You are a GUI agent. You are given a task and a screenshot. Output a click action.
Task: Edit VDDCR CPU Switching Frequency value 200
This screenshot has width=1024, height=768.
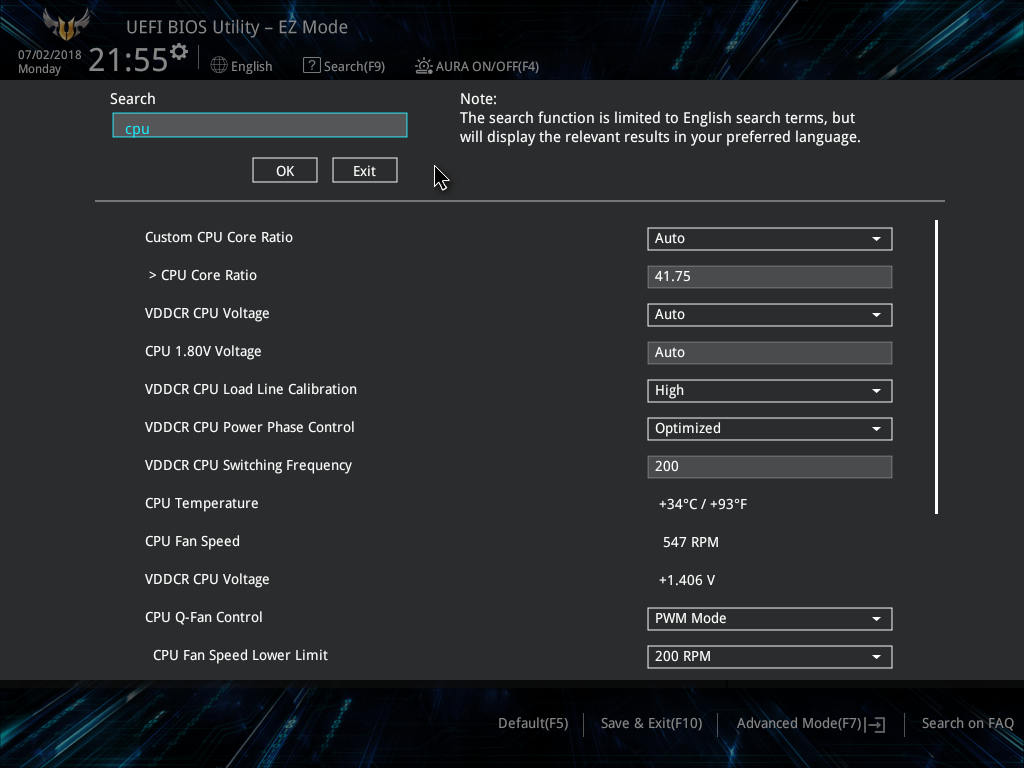click(769, 466)
